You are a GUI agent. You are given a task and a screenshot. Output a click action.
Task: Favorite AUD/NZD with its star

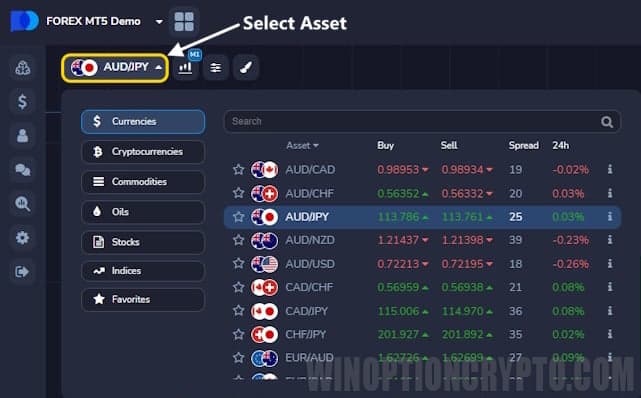tap(238, 240)
